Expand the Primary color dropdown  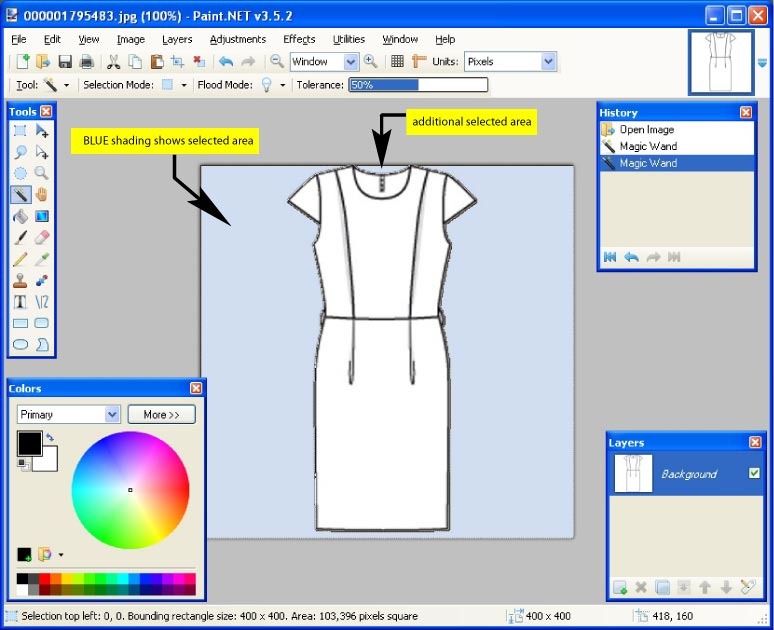[x=112, y=414]
